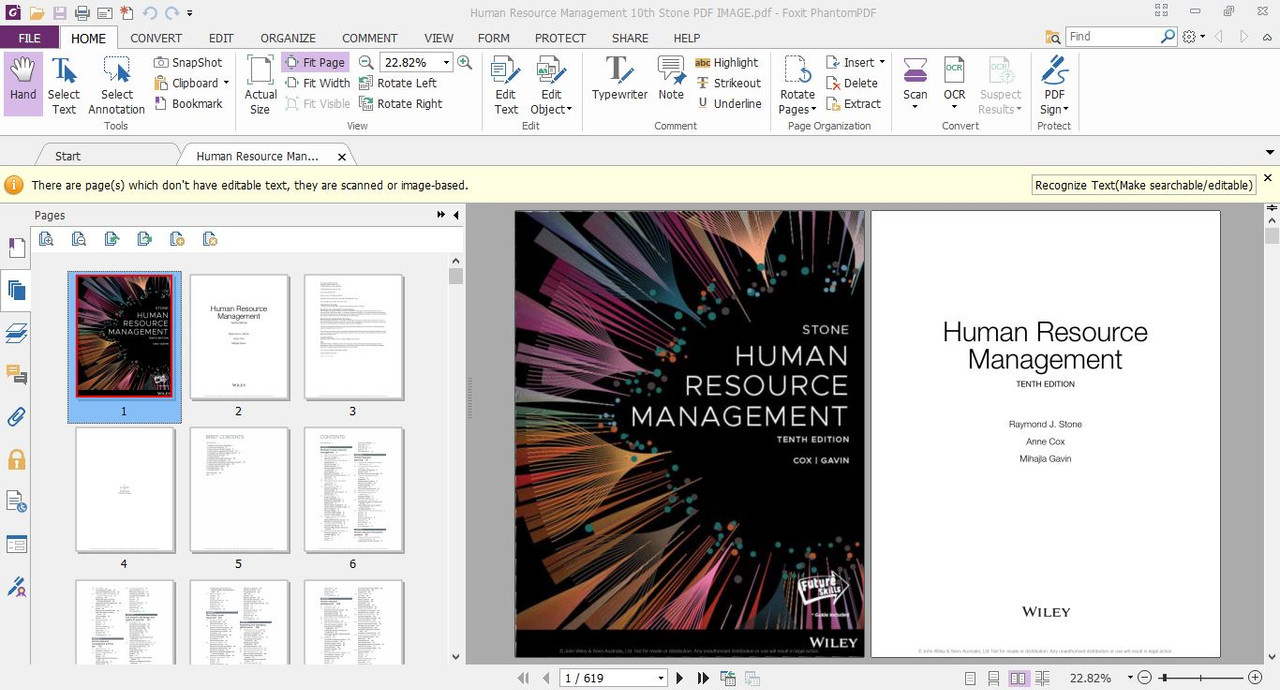Open the FILE menu
1280x690 pixels.
coord(30,38)
